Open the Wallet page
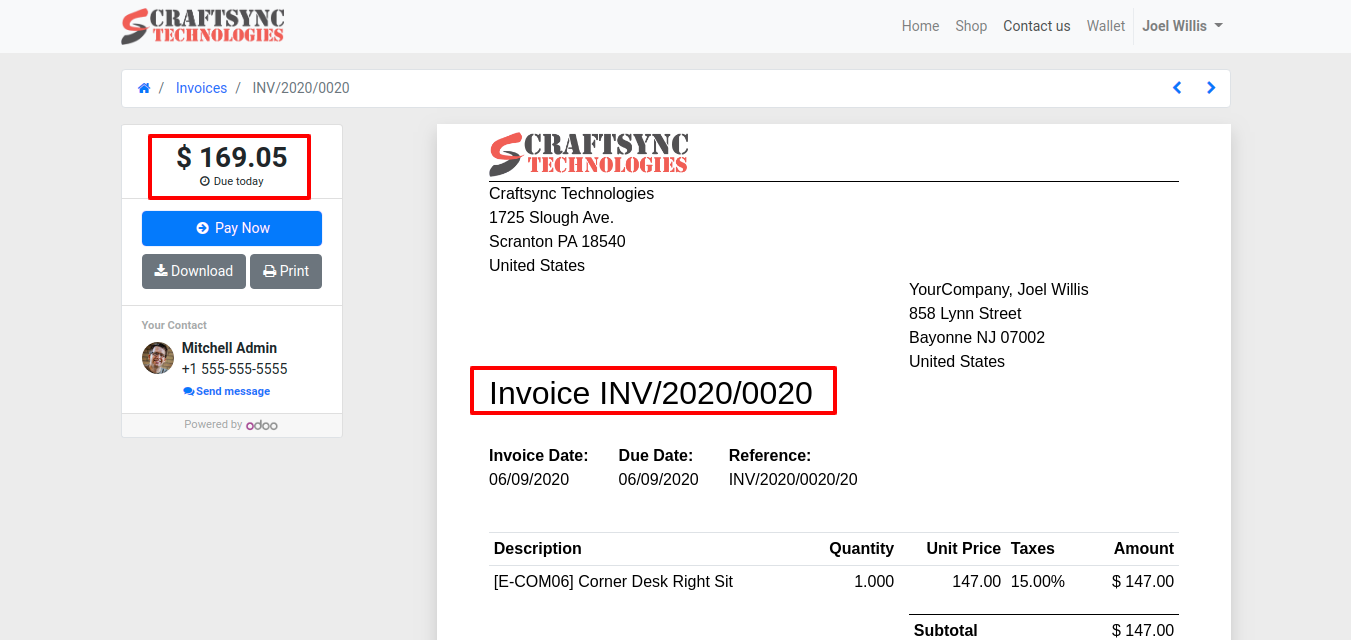1351x640 pixels. point(1105,26)
